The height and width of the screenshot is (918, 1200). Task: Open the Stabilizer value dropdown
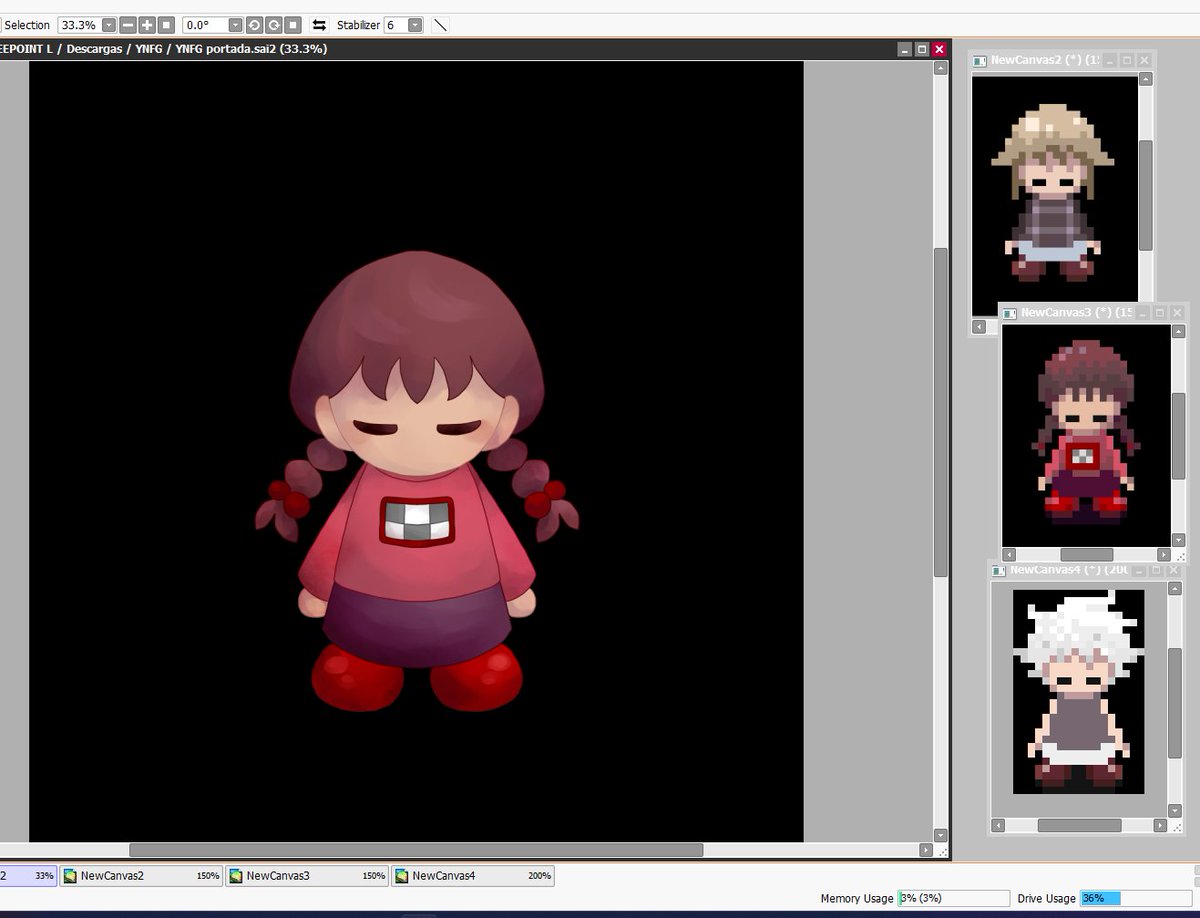pos(415,25)
